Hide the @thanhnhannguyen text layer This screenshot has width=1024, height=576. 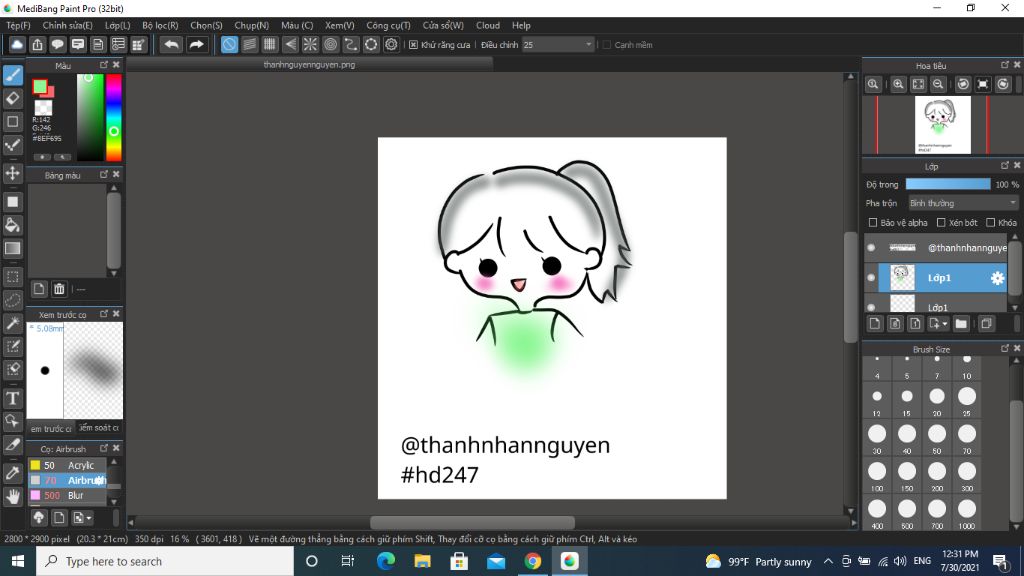click(871, 248)
